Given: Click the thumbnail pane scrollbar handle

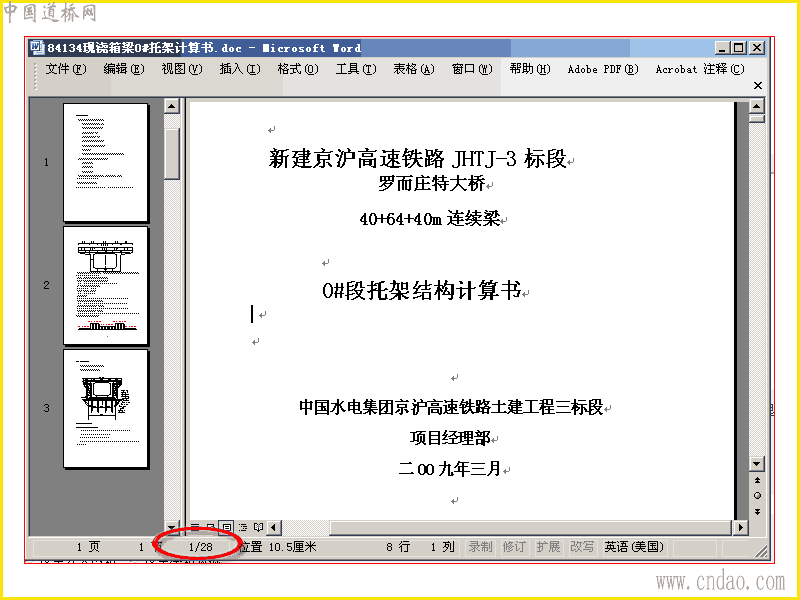Looking at the screenshot, I should 172,154.
